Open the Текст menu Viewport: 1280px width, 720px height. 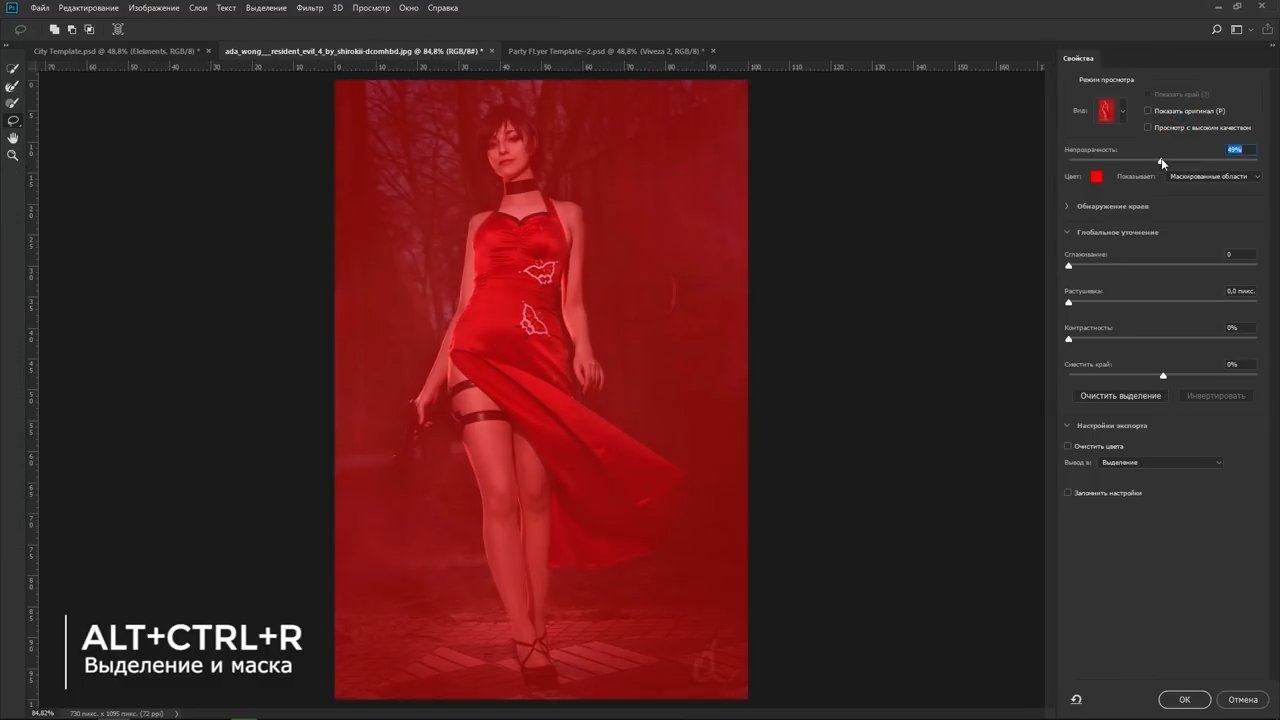point(226,8)
